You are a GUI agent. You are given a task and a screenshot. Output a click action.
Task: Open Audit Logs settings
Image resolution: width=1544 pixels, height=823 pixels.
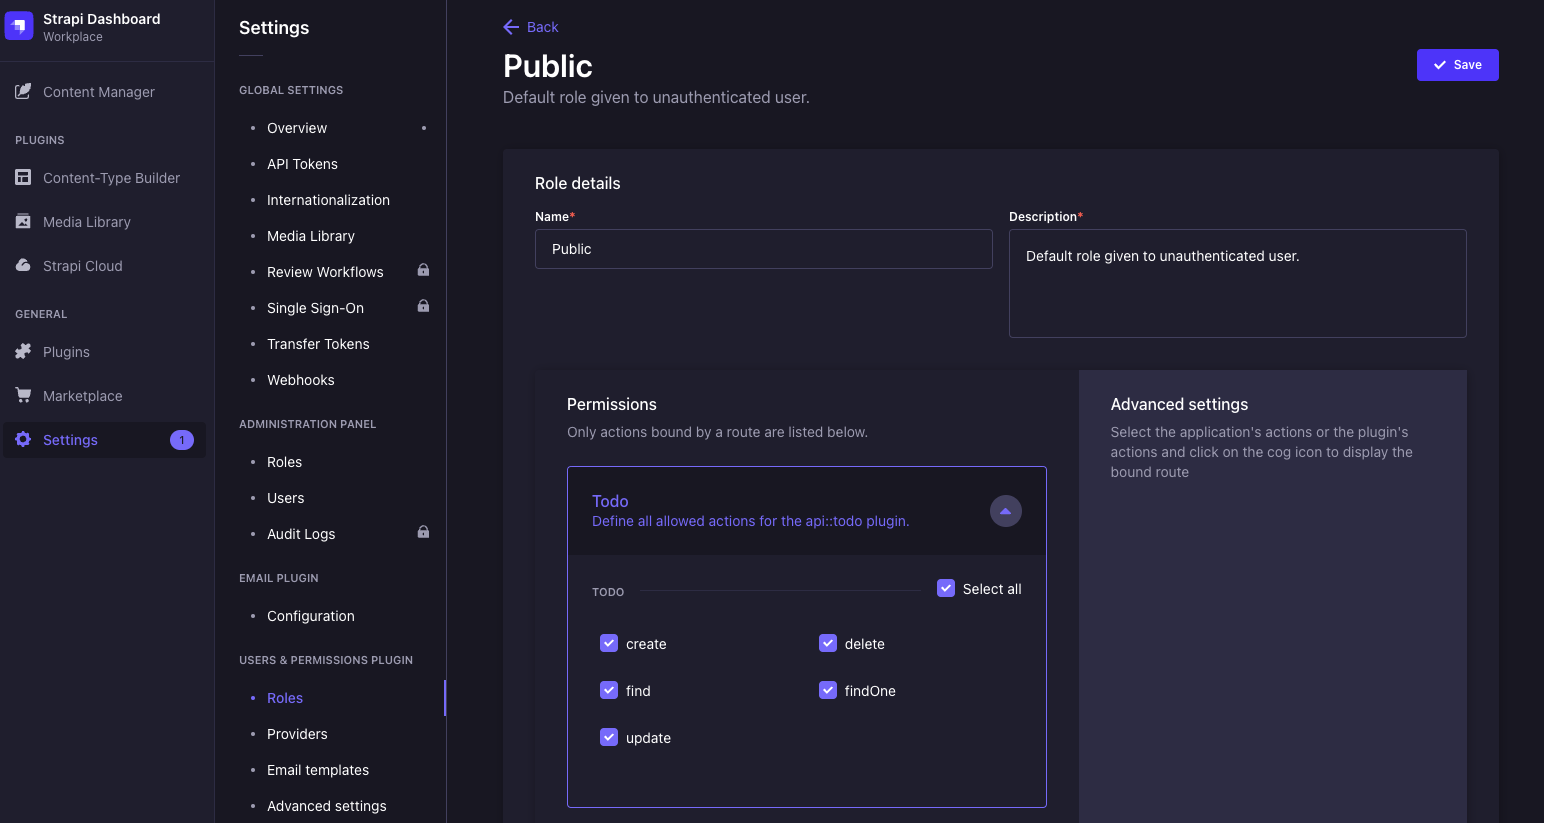[x=301, y=534]
